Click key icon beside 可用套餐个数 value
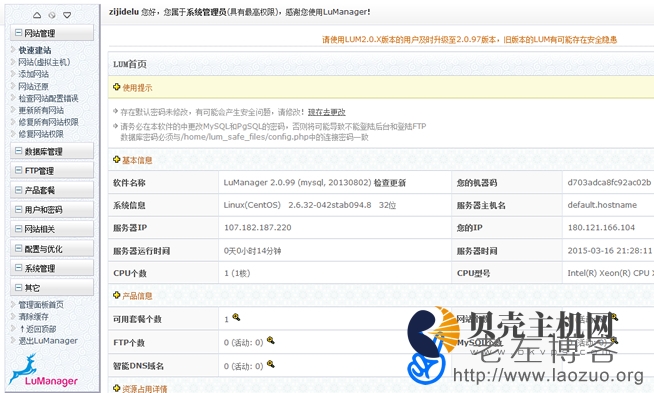 236,317
